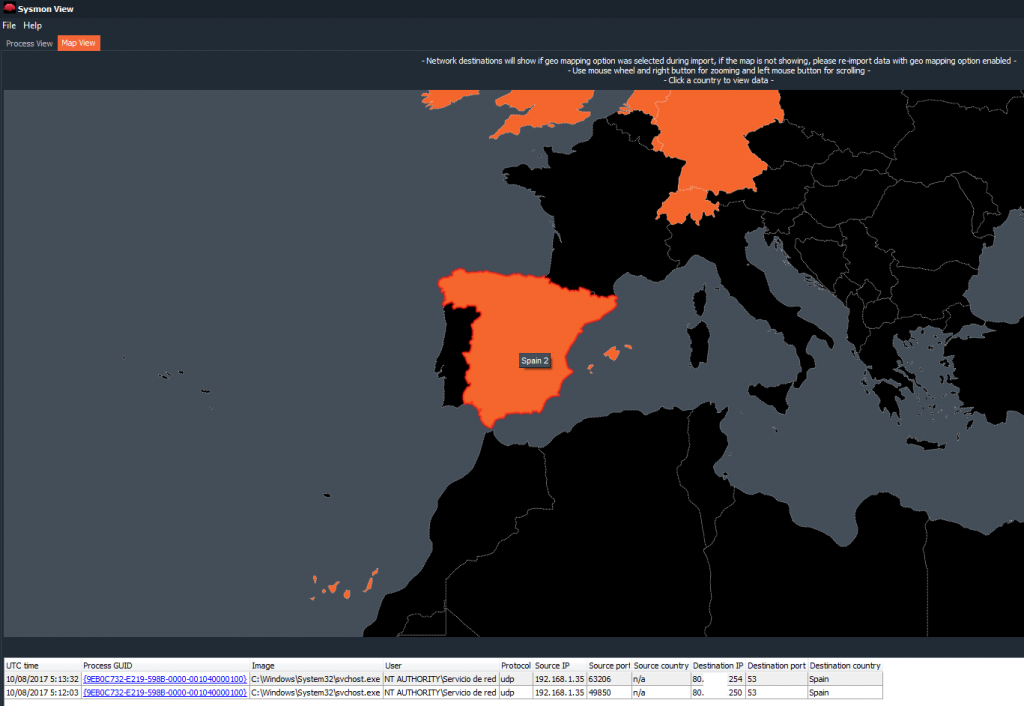1024x706 pixels.
Task: Sort by the UTC time column header
Action: tap(23, 666)
